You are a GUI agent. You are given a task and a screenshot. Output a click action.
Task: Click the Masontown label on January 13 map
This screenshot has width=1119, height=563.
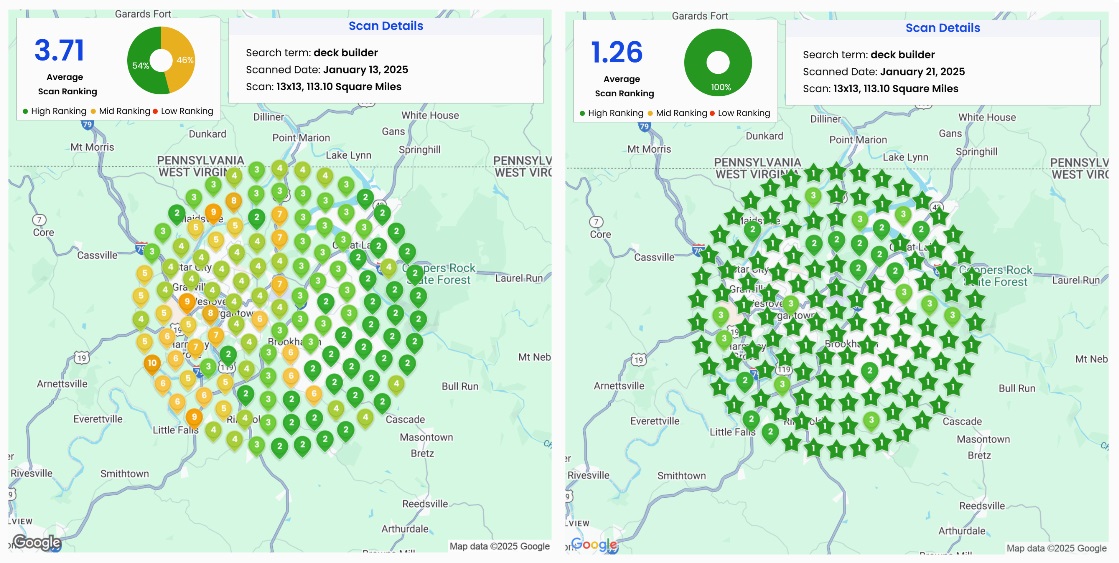tap(426, 437)
